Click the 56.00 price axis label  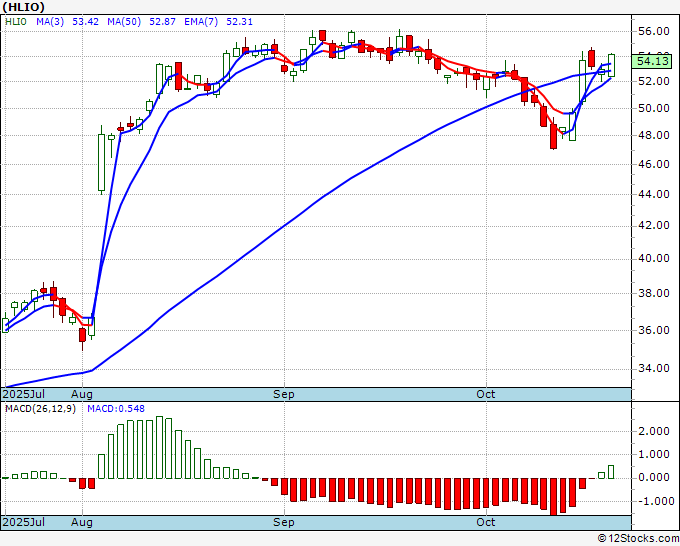[653, 31]
